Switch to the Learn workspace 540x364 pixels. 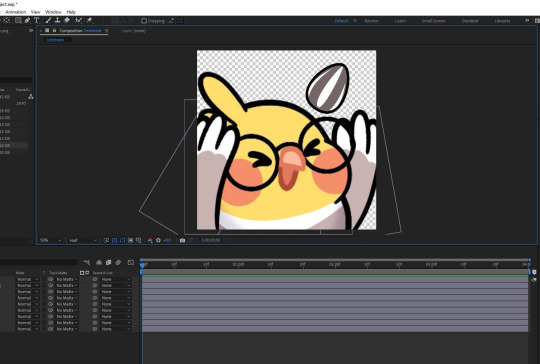point(400,21)
